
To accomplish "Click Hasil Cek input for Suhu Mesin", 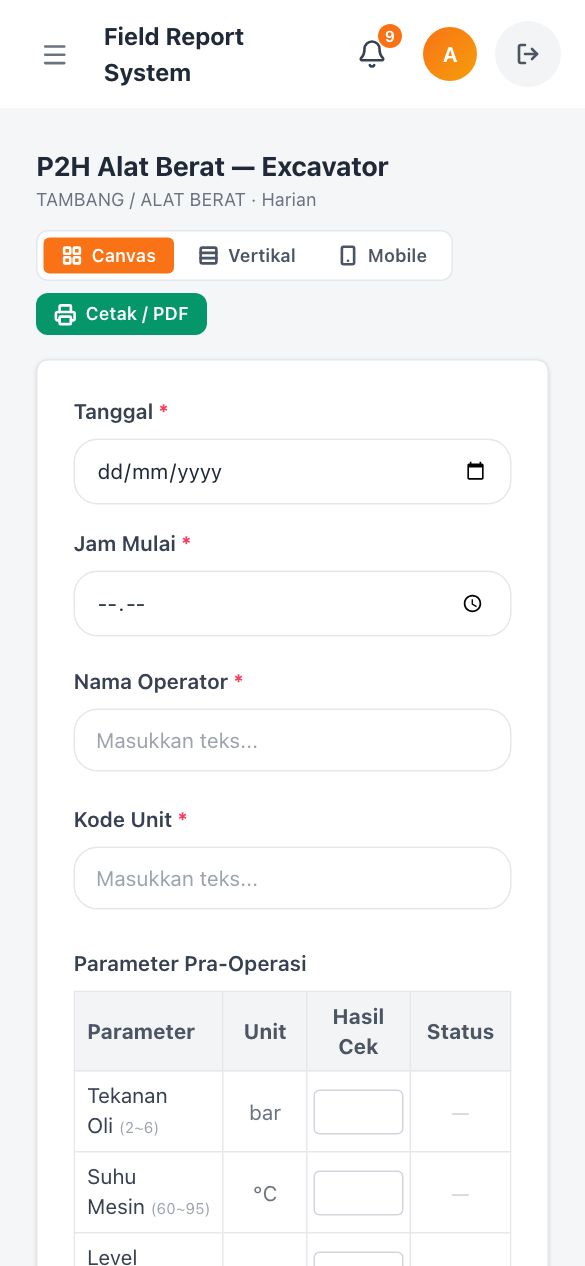I will click(358, 1193).
